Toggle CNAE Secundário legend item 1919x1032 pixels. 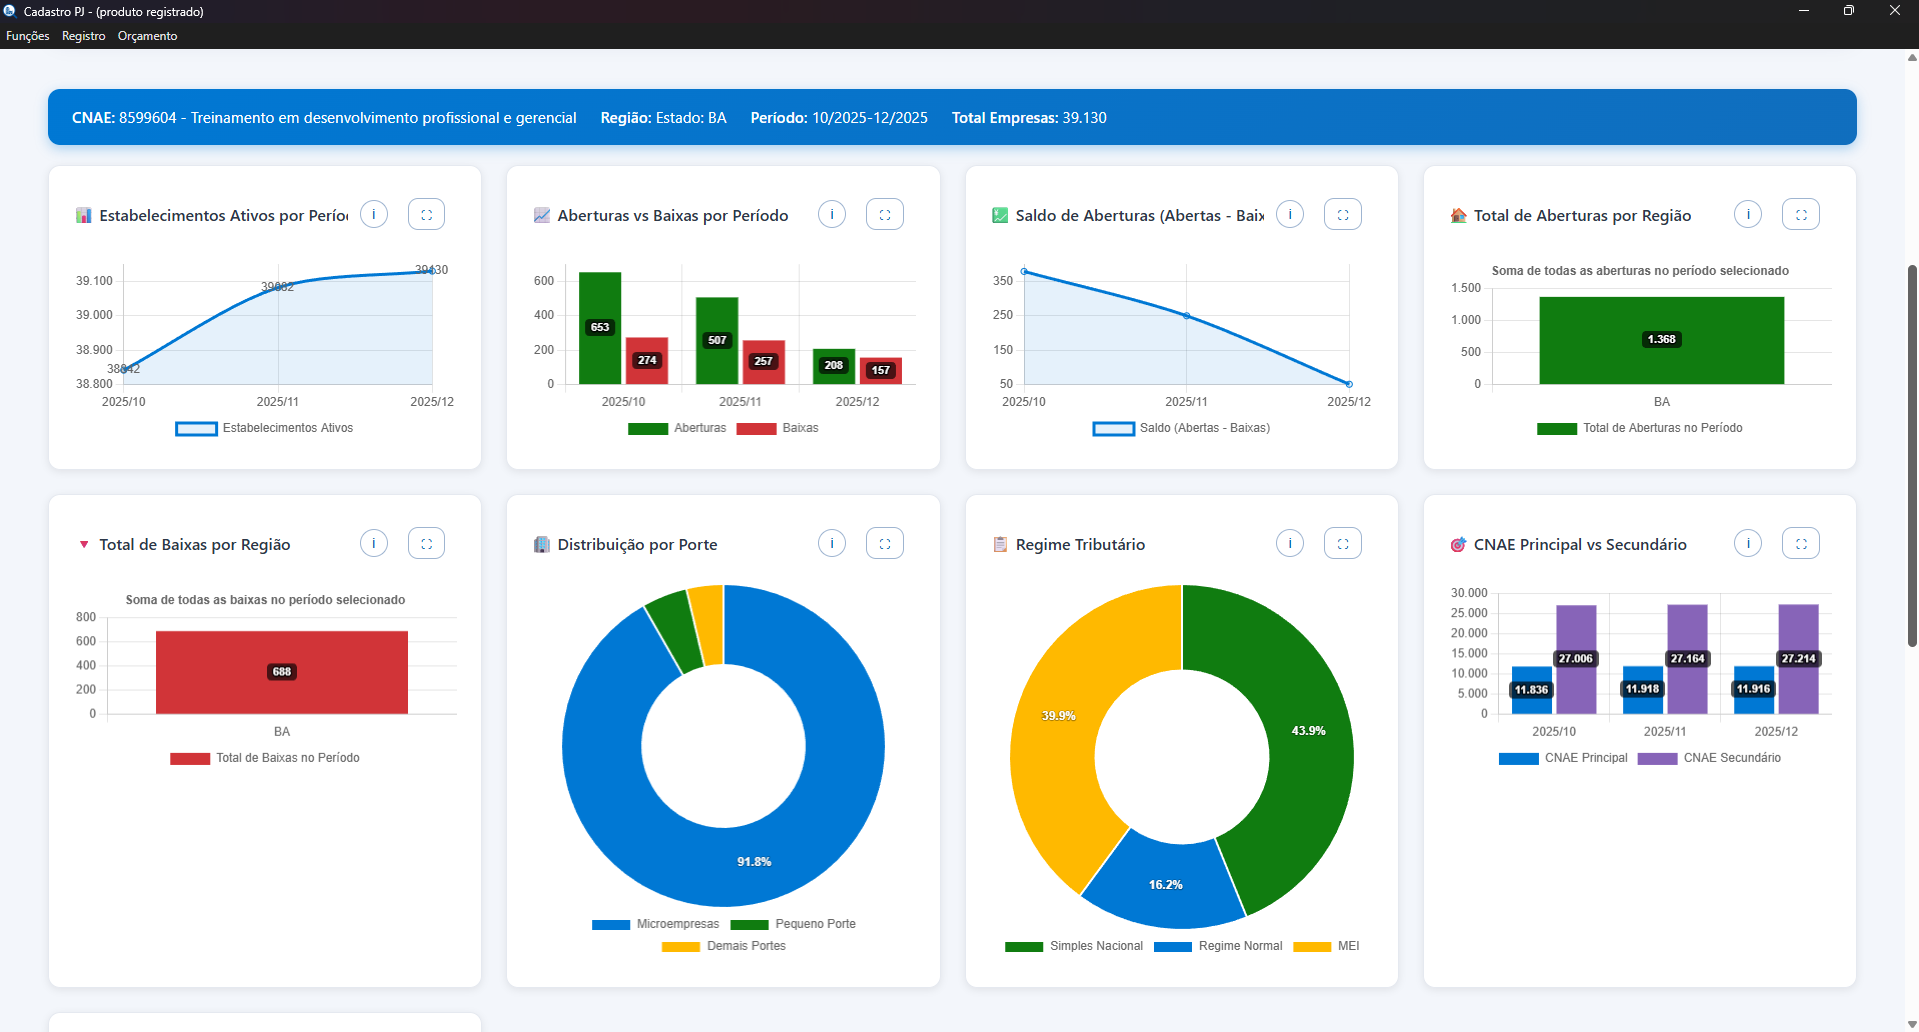[x=1710, y=758]
